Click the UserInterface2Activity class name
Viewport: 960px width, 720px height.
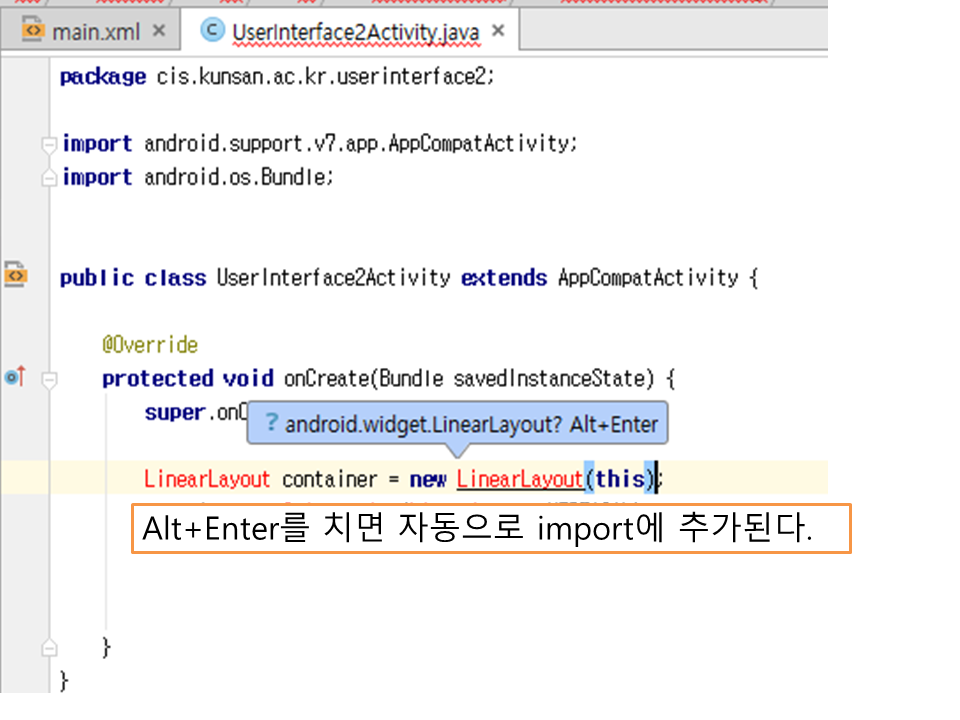[333, 277]
